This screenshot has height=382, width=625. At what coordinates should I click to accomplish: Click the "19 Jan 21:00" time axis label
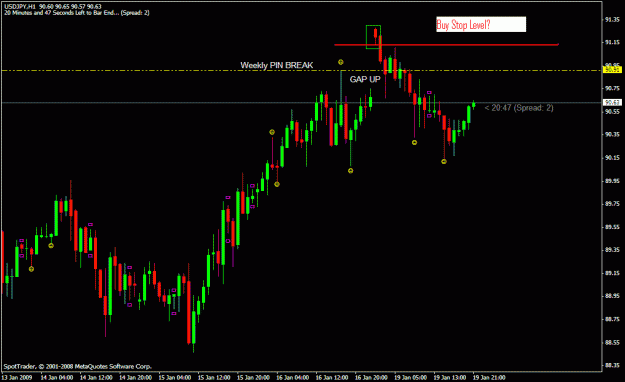click(x=489, y=377)
